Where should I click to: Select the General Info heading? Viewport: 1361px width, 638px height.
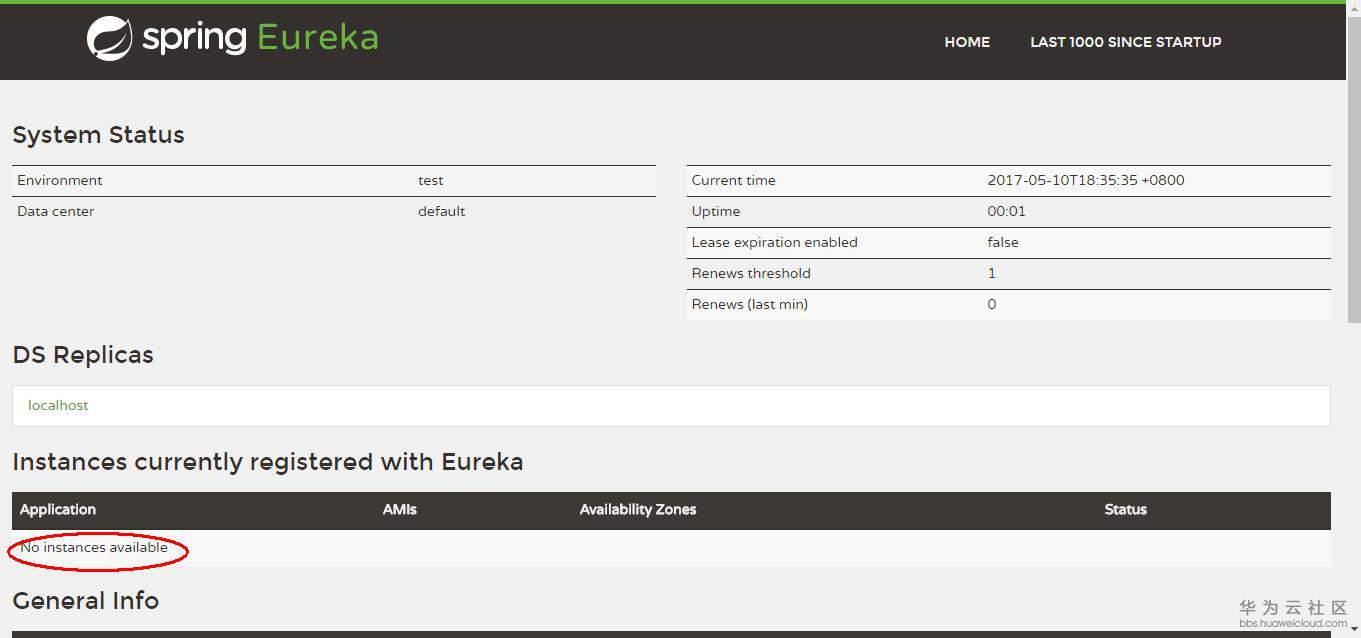(86, 601)
